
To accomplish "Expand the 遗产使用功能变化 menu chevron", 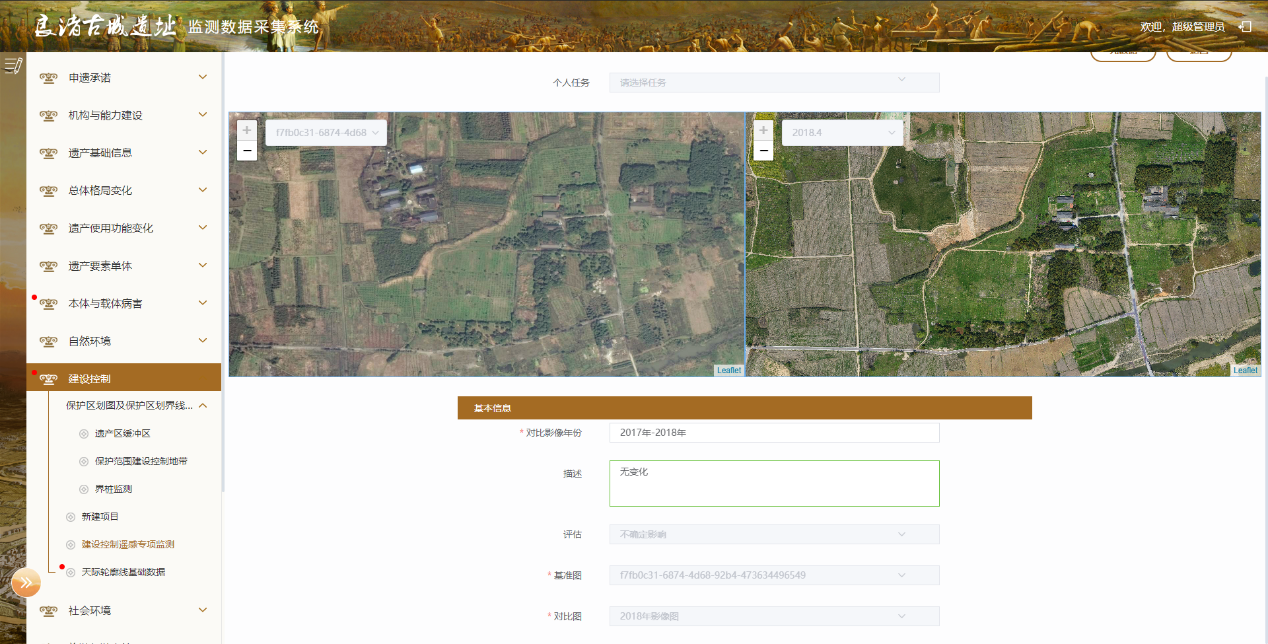I will pos(203,228).
